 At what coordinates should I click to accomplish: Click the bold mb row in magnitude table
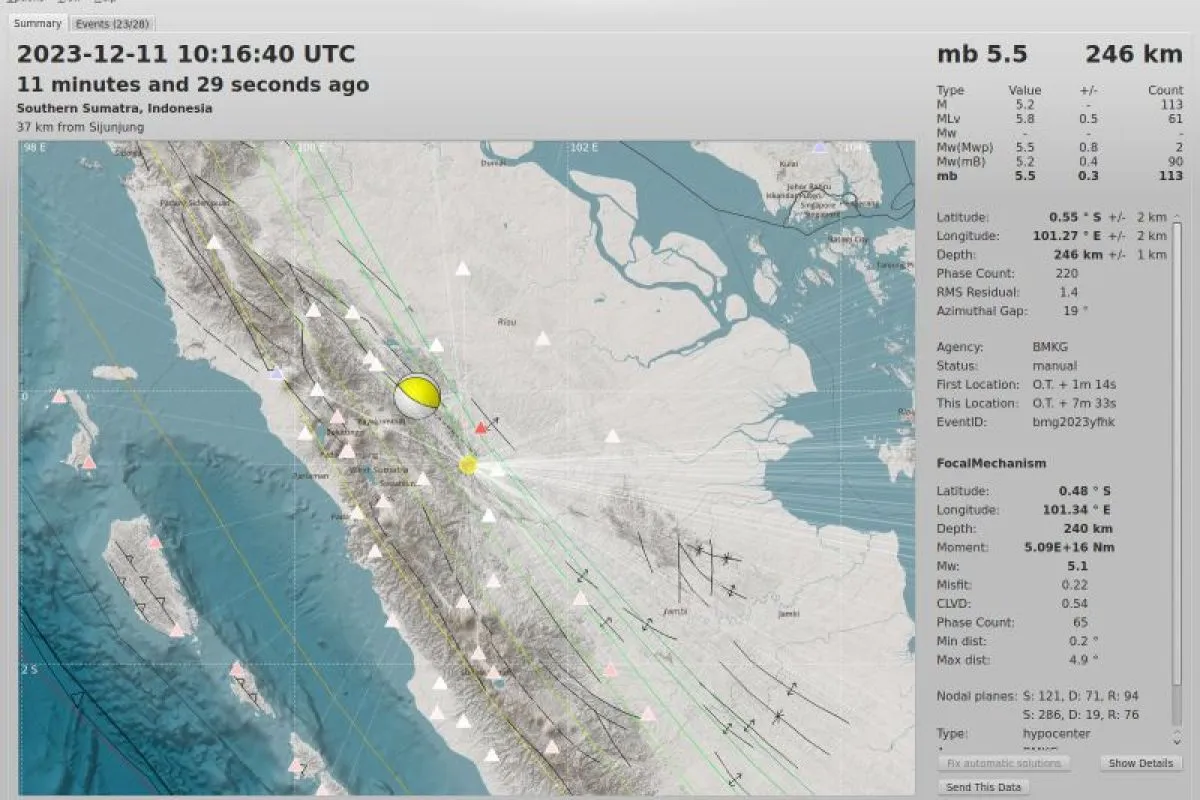coord(1060,176)
